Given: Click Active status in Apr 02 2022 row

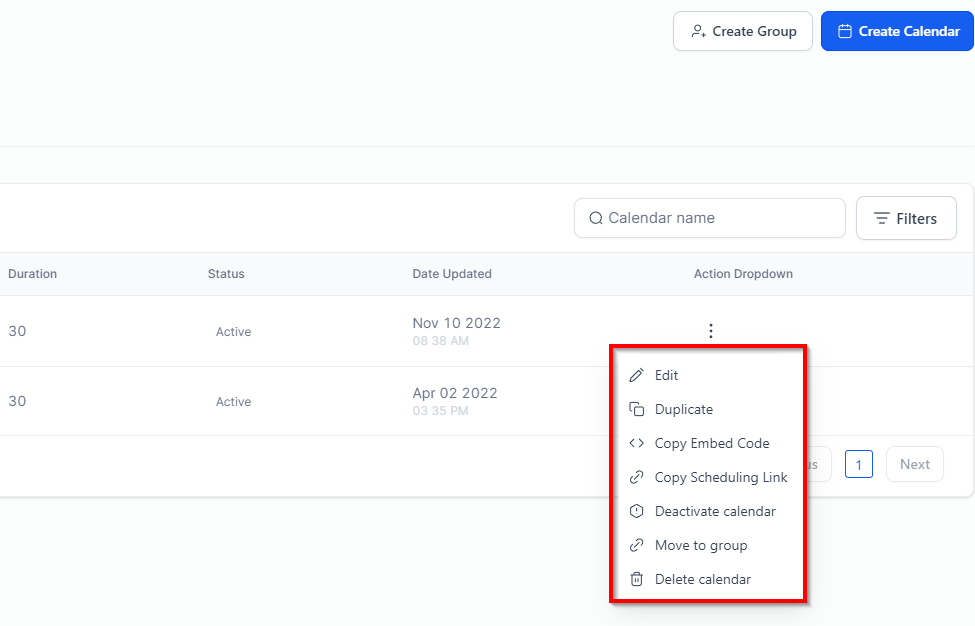Looking at the screenshot, I should point(233,402).
